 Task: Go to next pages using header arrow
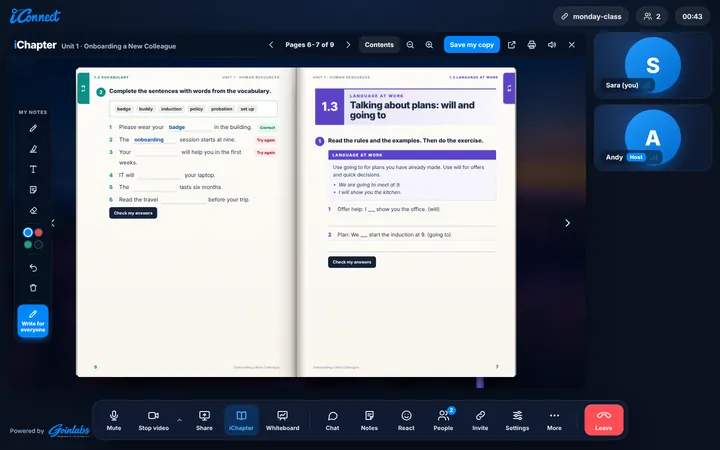[x=348, y=45]
